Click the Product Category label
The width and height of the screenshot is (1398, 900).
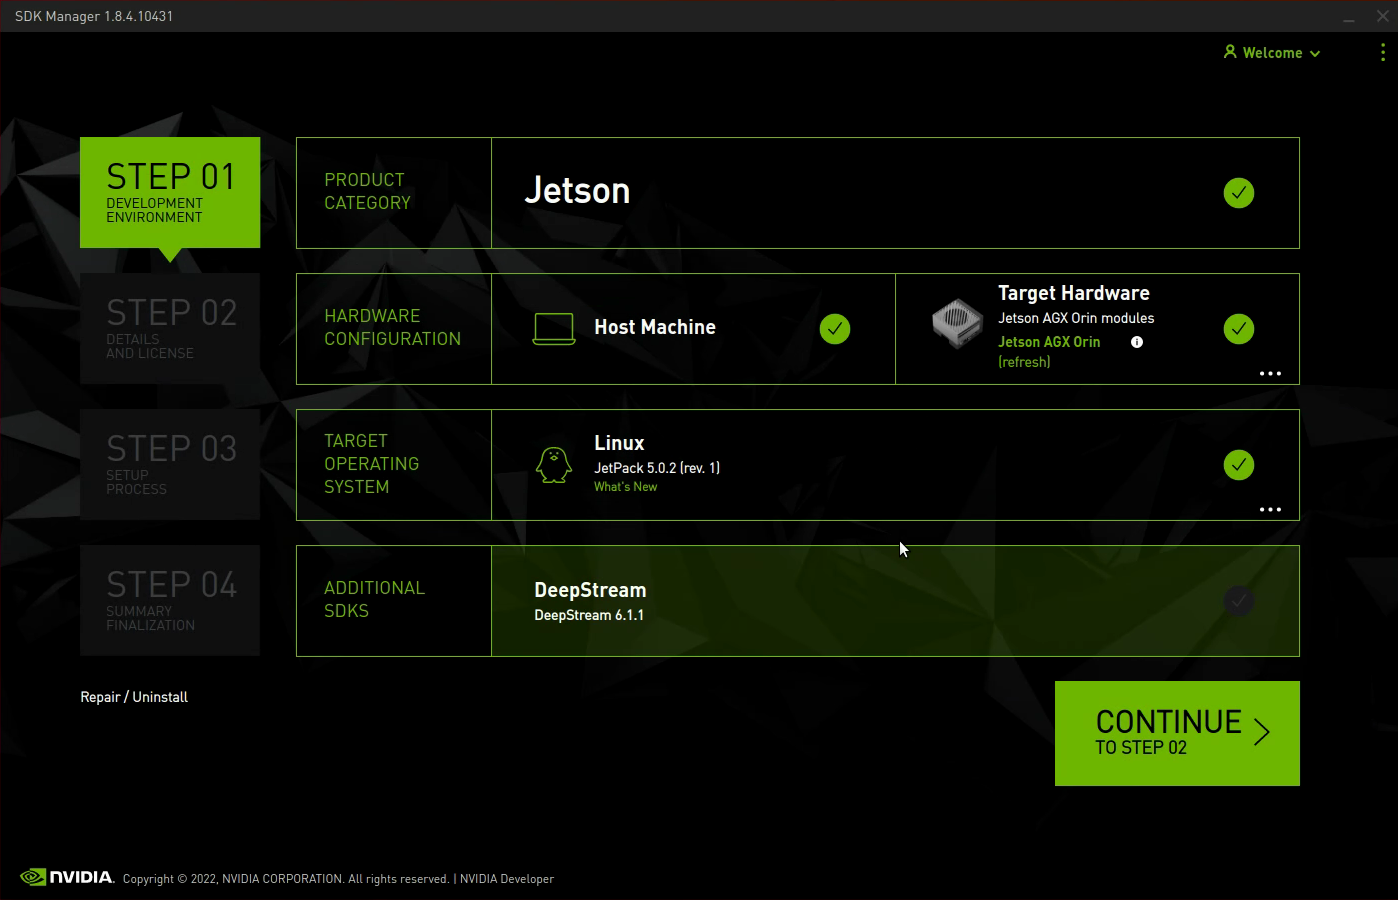[x=367, y=191]
